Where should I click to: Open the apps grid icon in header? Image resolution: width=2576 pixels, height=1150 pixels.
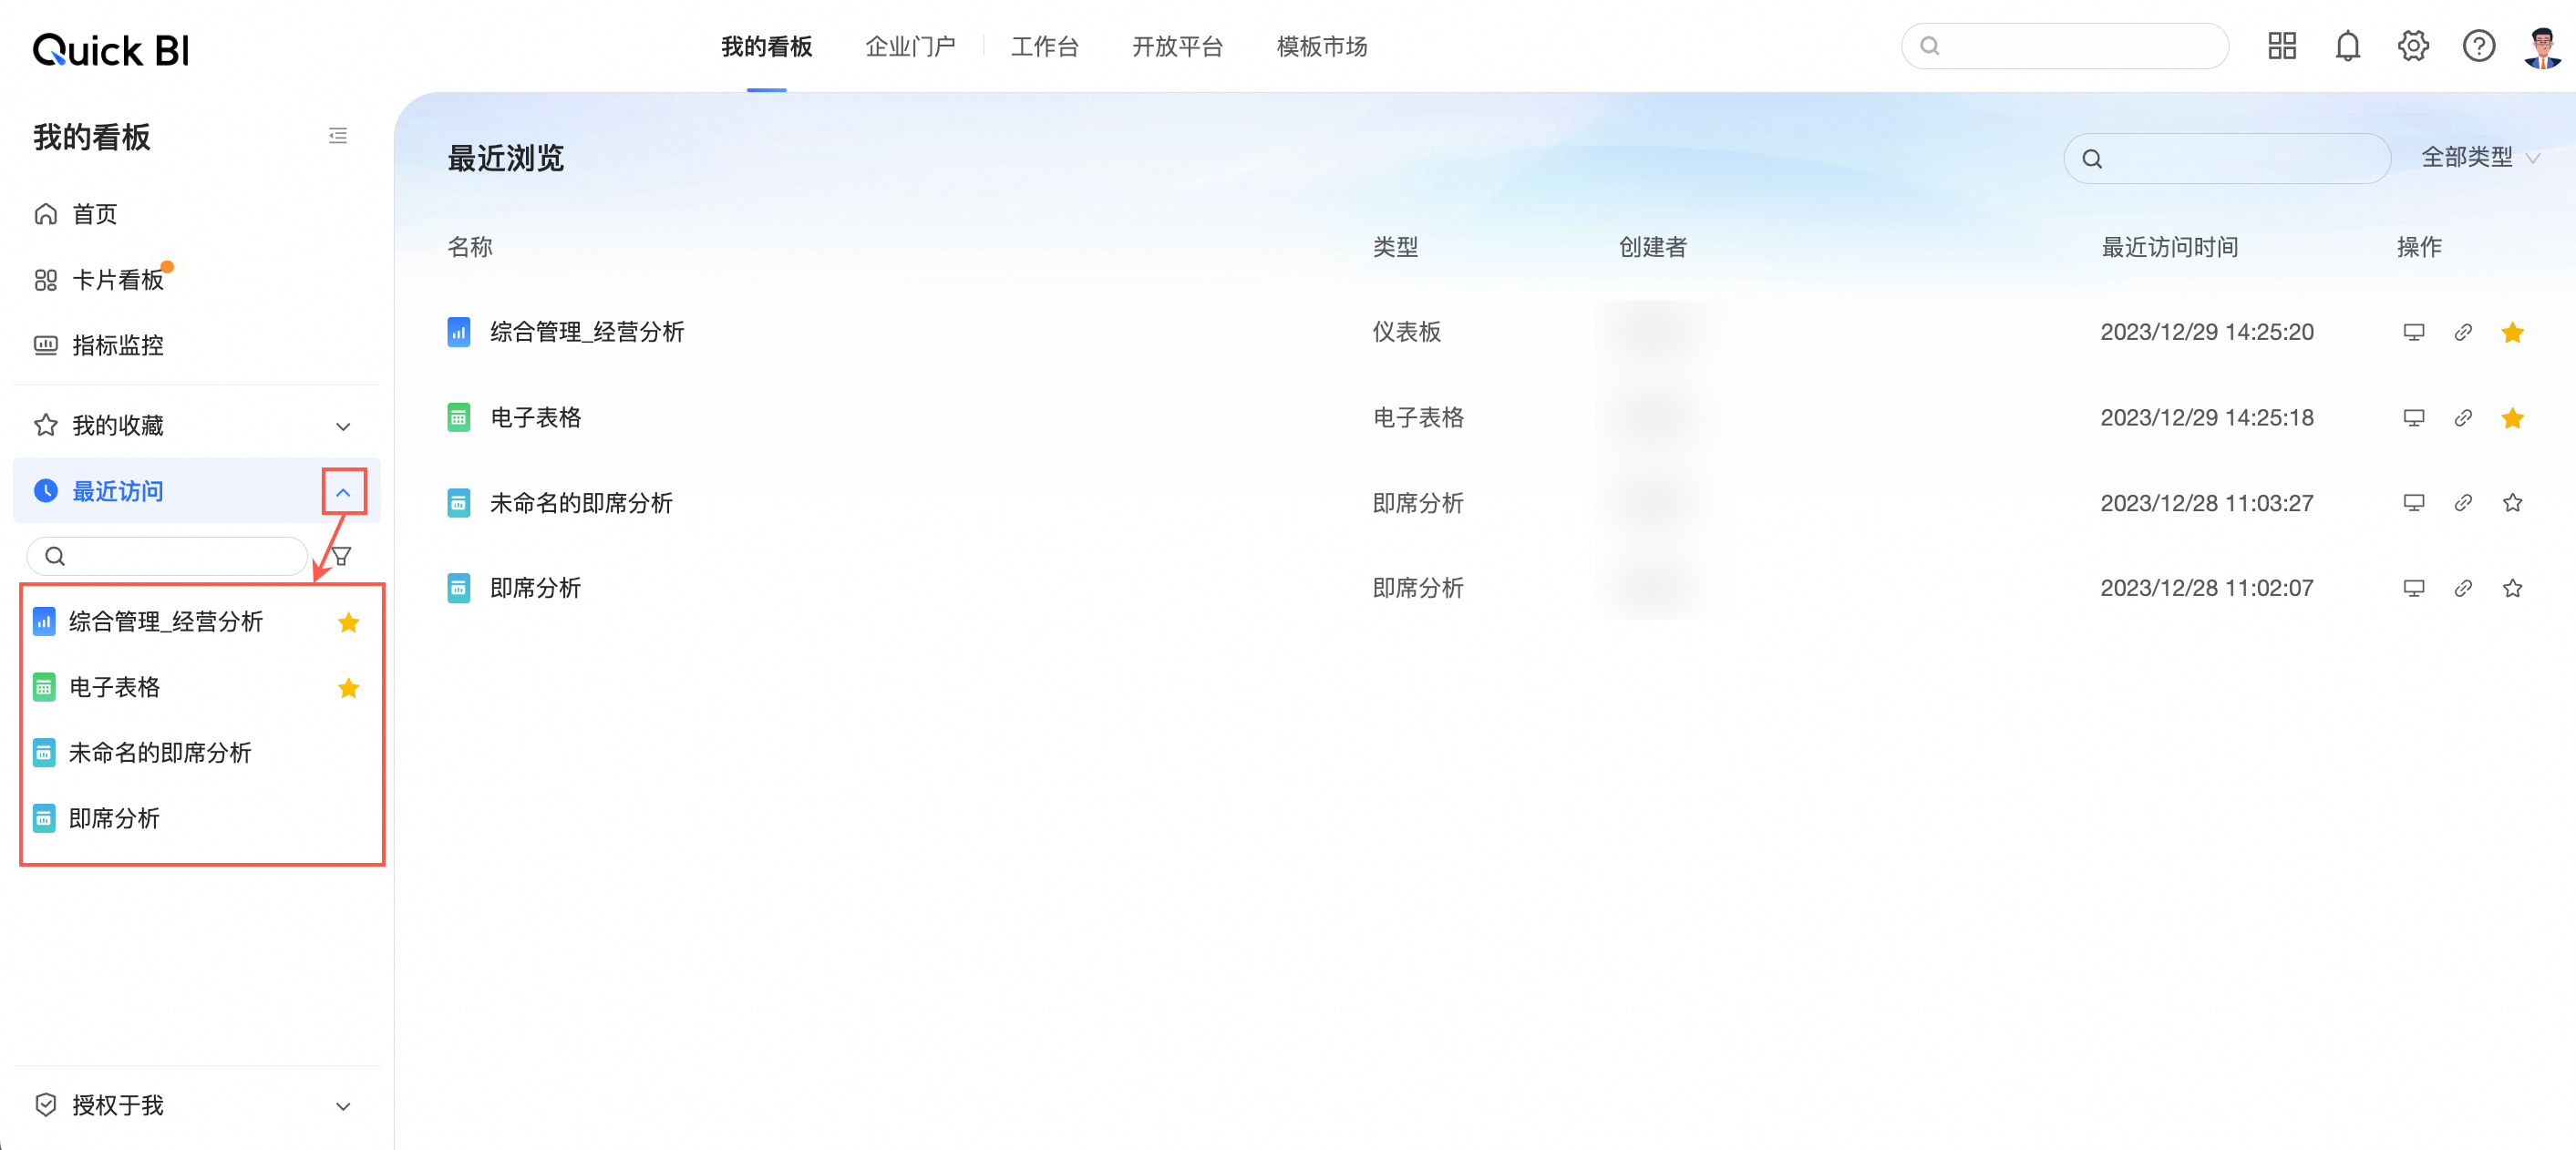[2282, 47]
